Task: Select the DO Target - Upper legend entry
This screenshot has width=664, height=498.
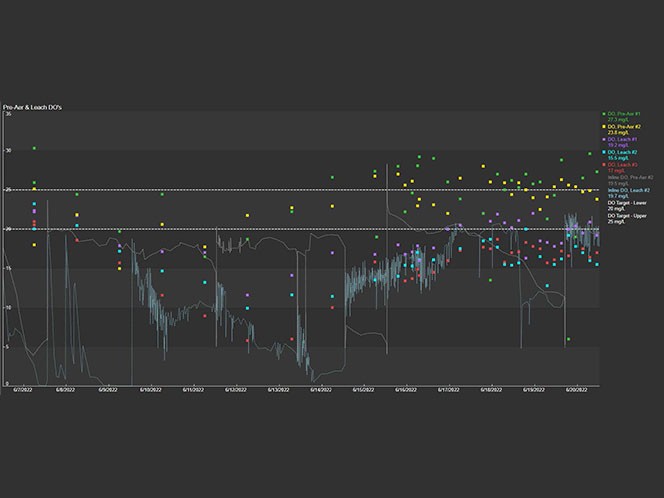Action: 627,216
